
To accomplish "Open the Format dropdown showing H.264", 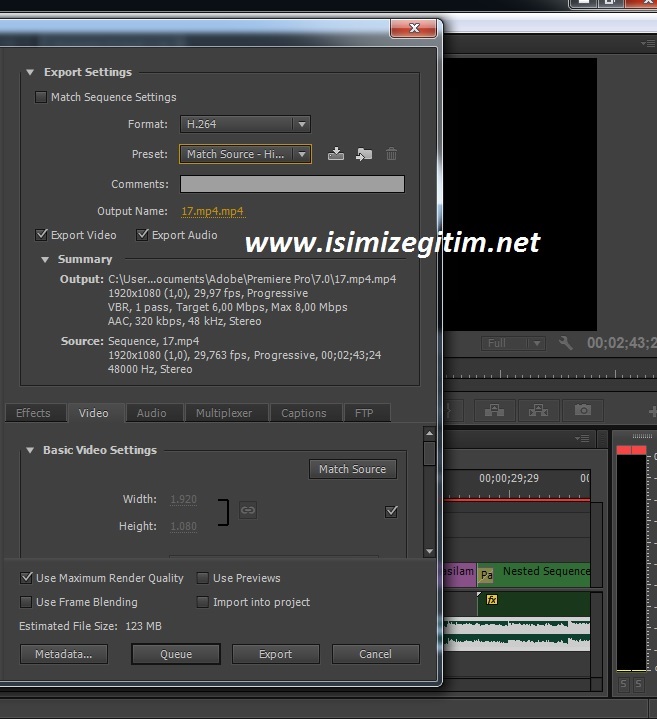I will click(246, 124).
